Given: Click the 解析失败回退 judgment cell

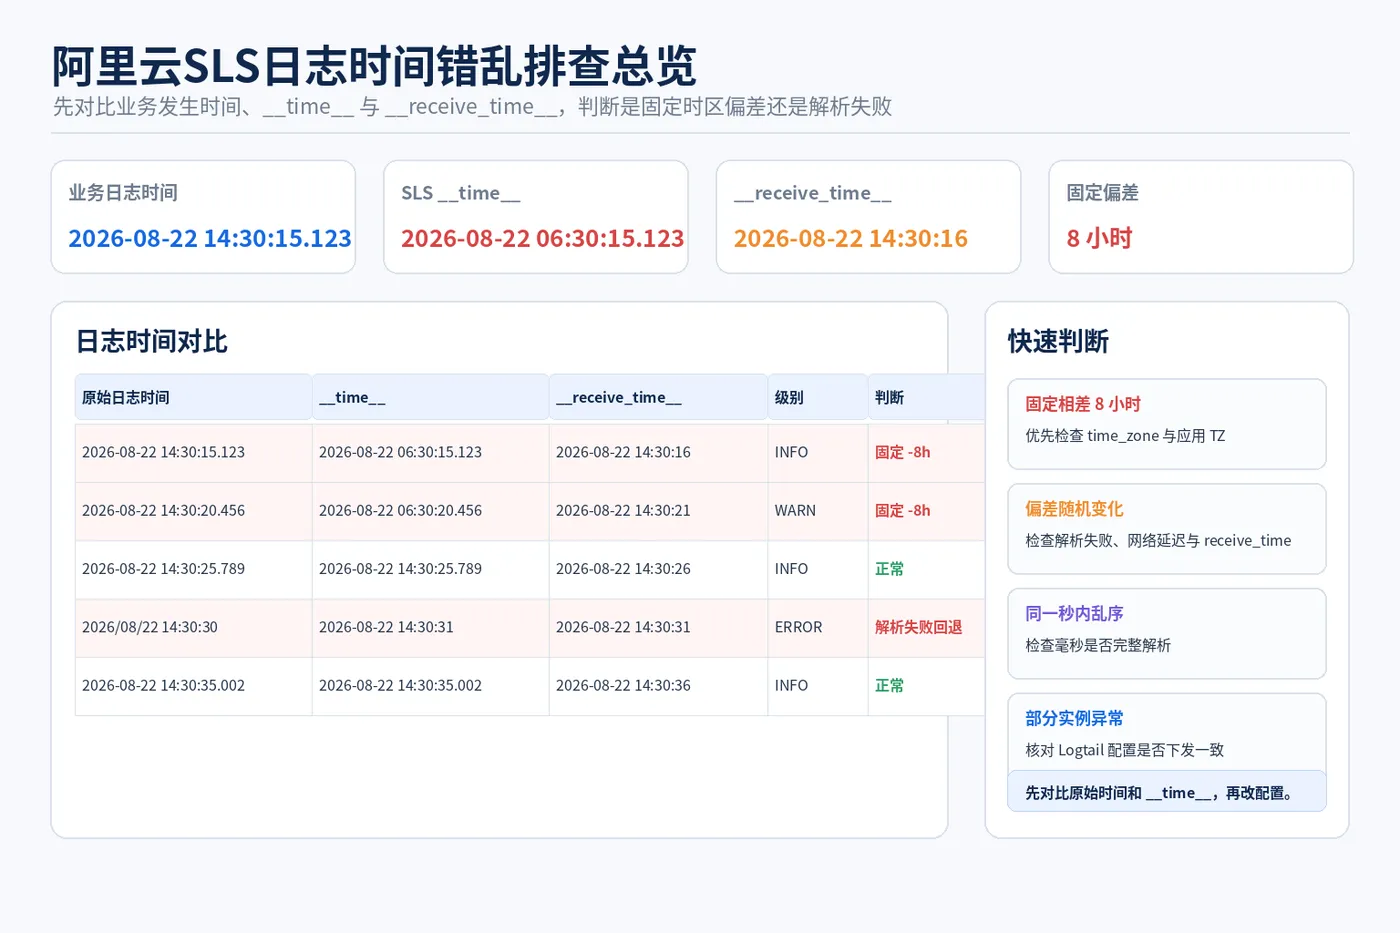Looking at the screenshot, I should pyautogui.click(x=927, y=627).
